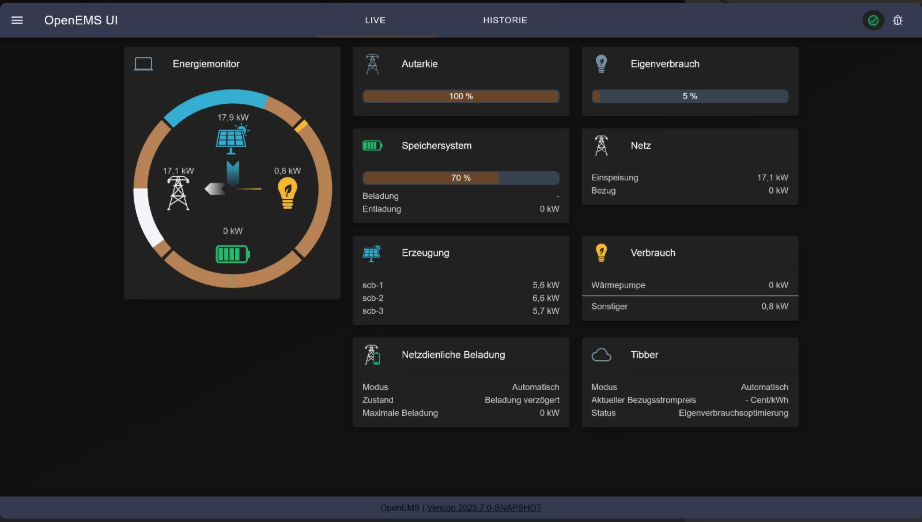Open the Version 2025.7.0-SNAPSHOT link
The height and width of the screenshot is (522, 922).
[484, 508]
